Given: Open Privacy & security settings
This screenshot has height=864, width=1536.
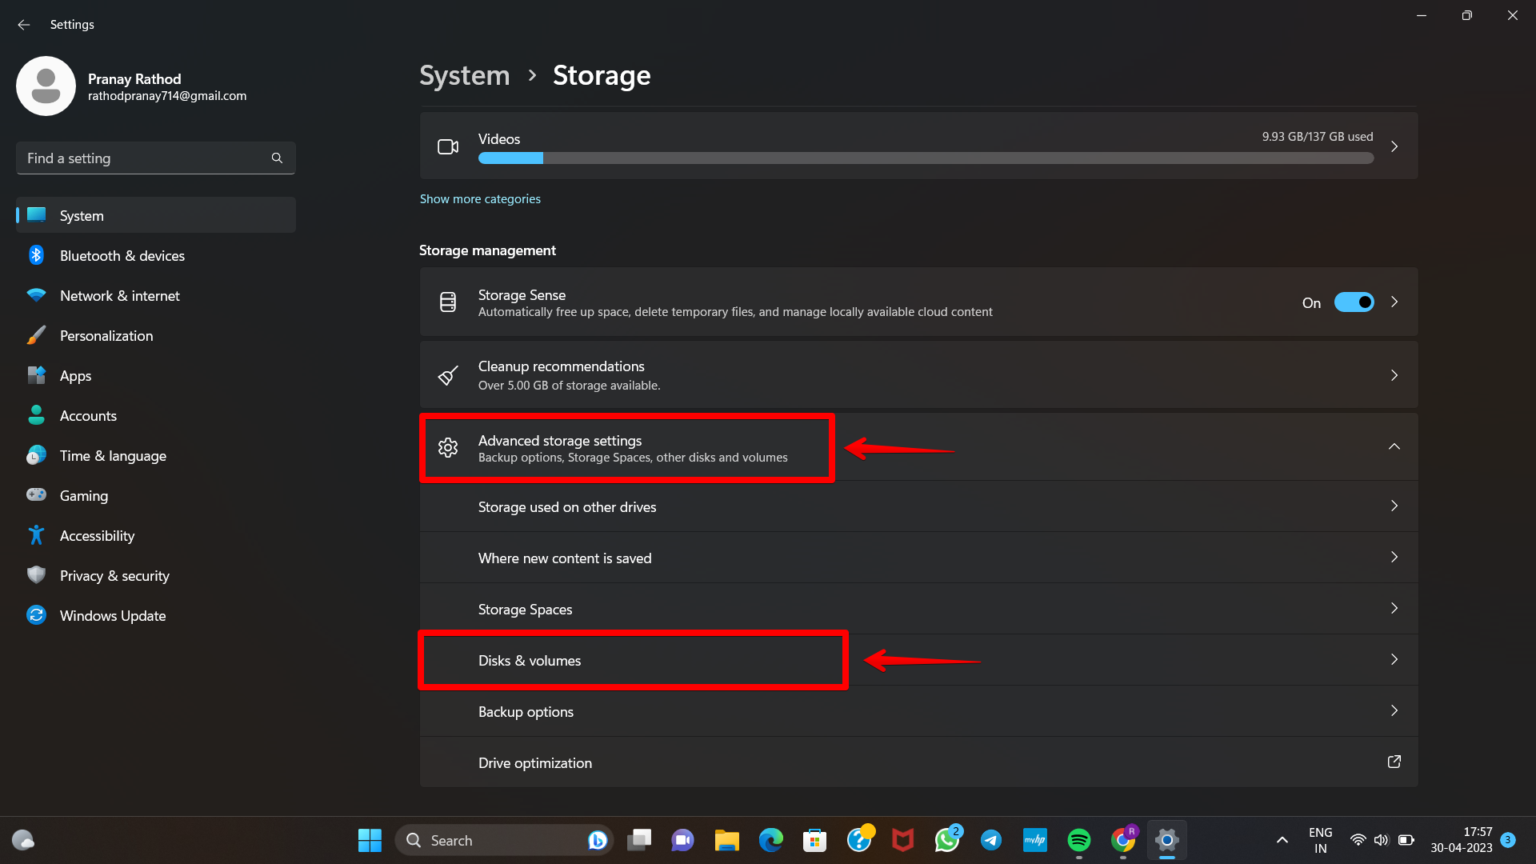Looking at the screenshot, I should (x=114, y=575).
